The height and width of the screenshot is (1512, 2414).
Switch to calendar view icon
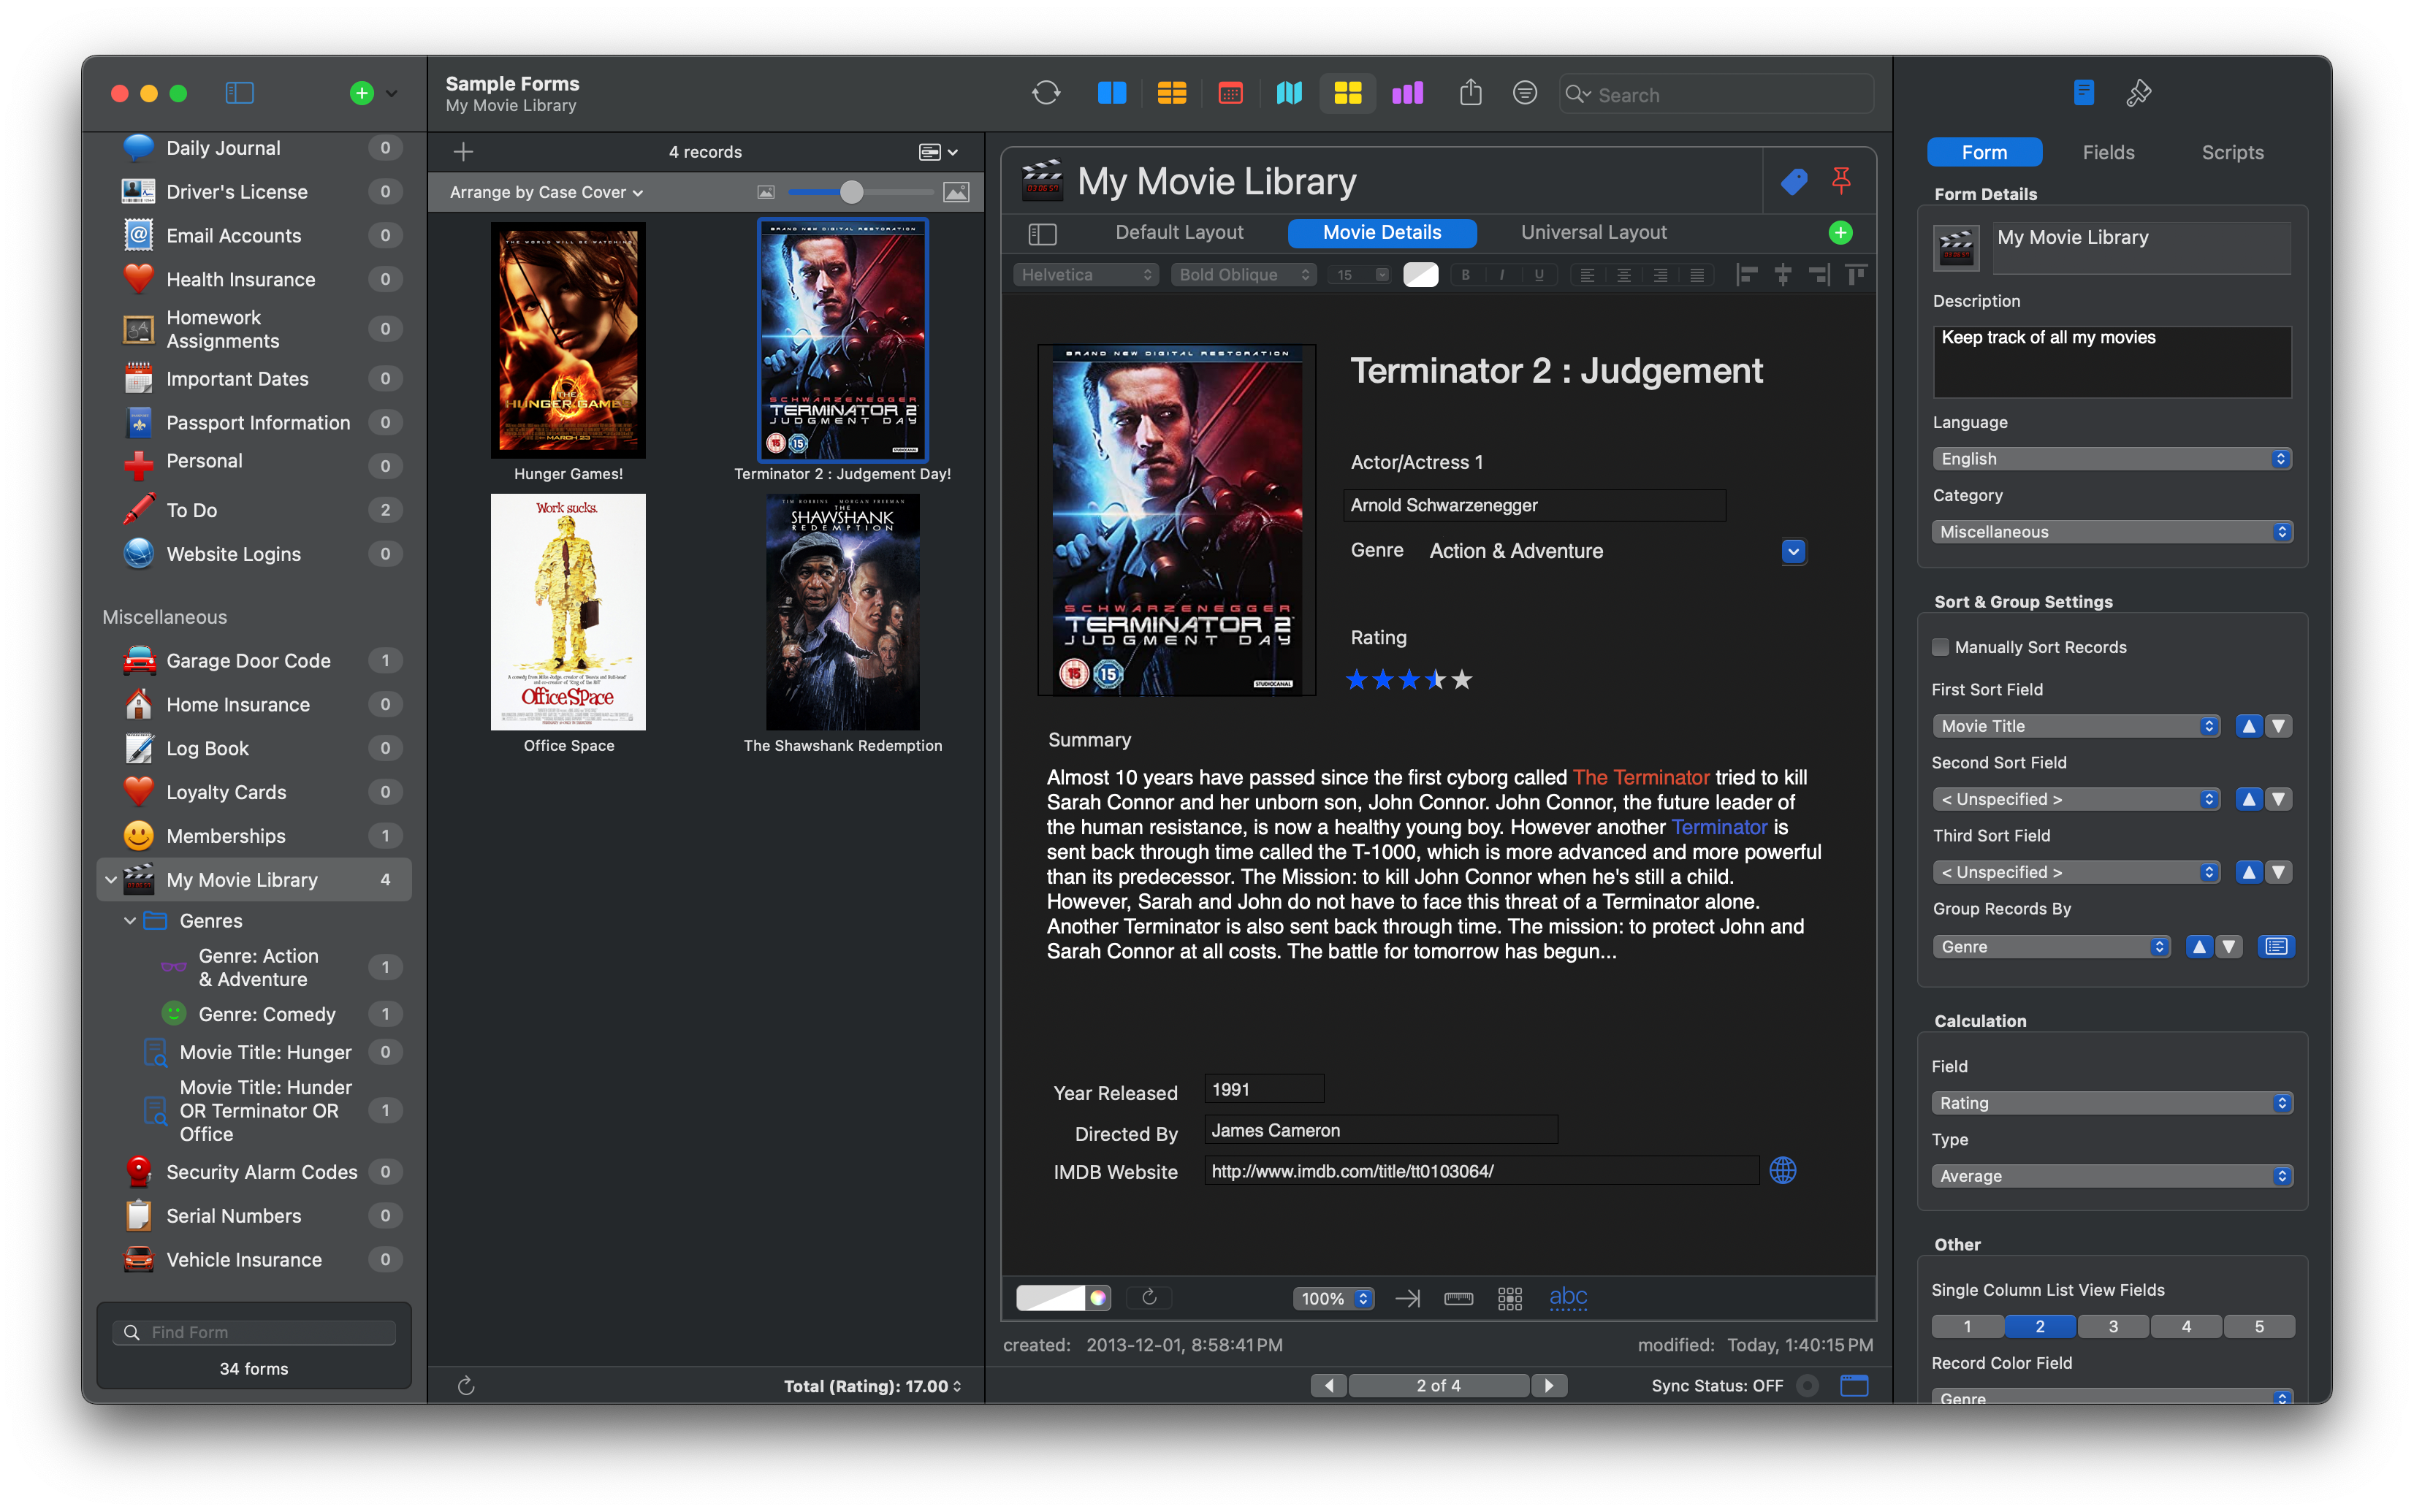pos(1230,93)
